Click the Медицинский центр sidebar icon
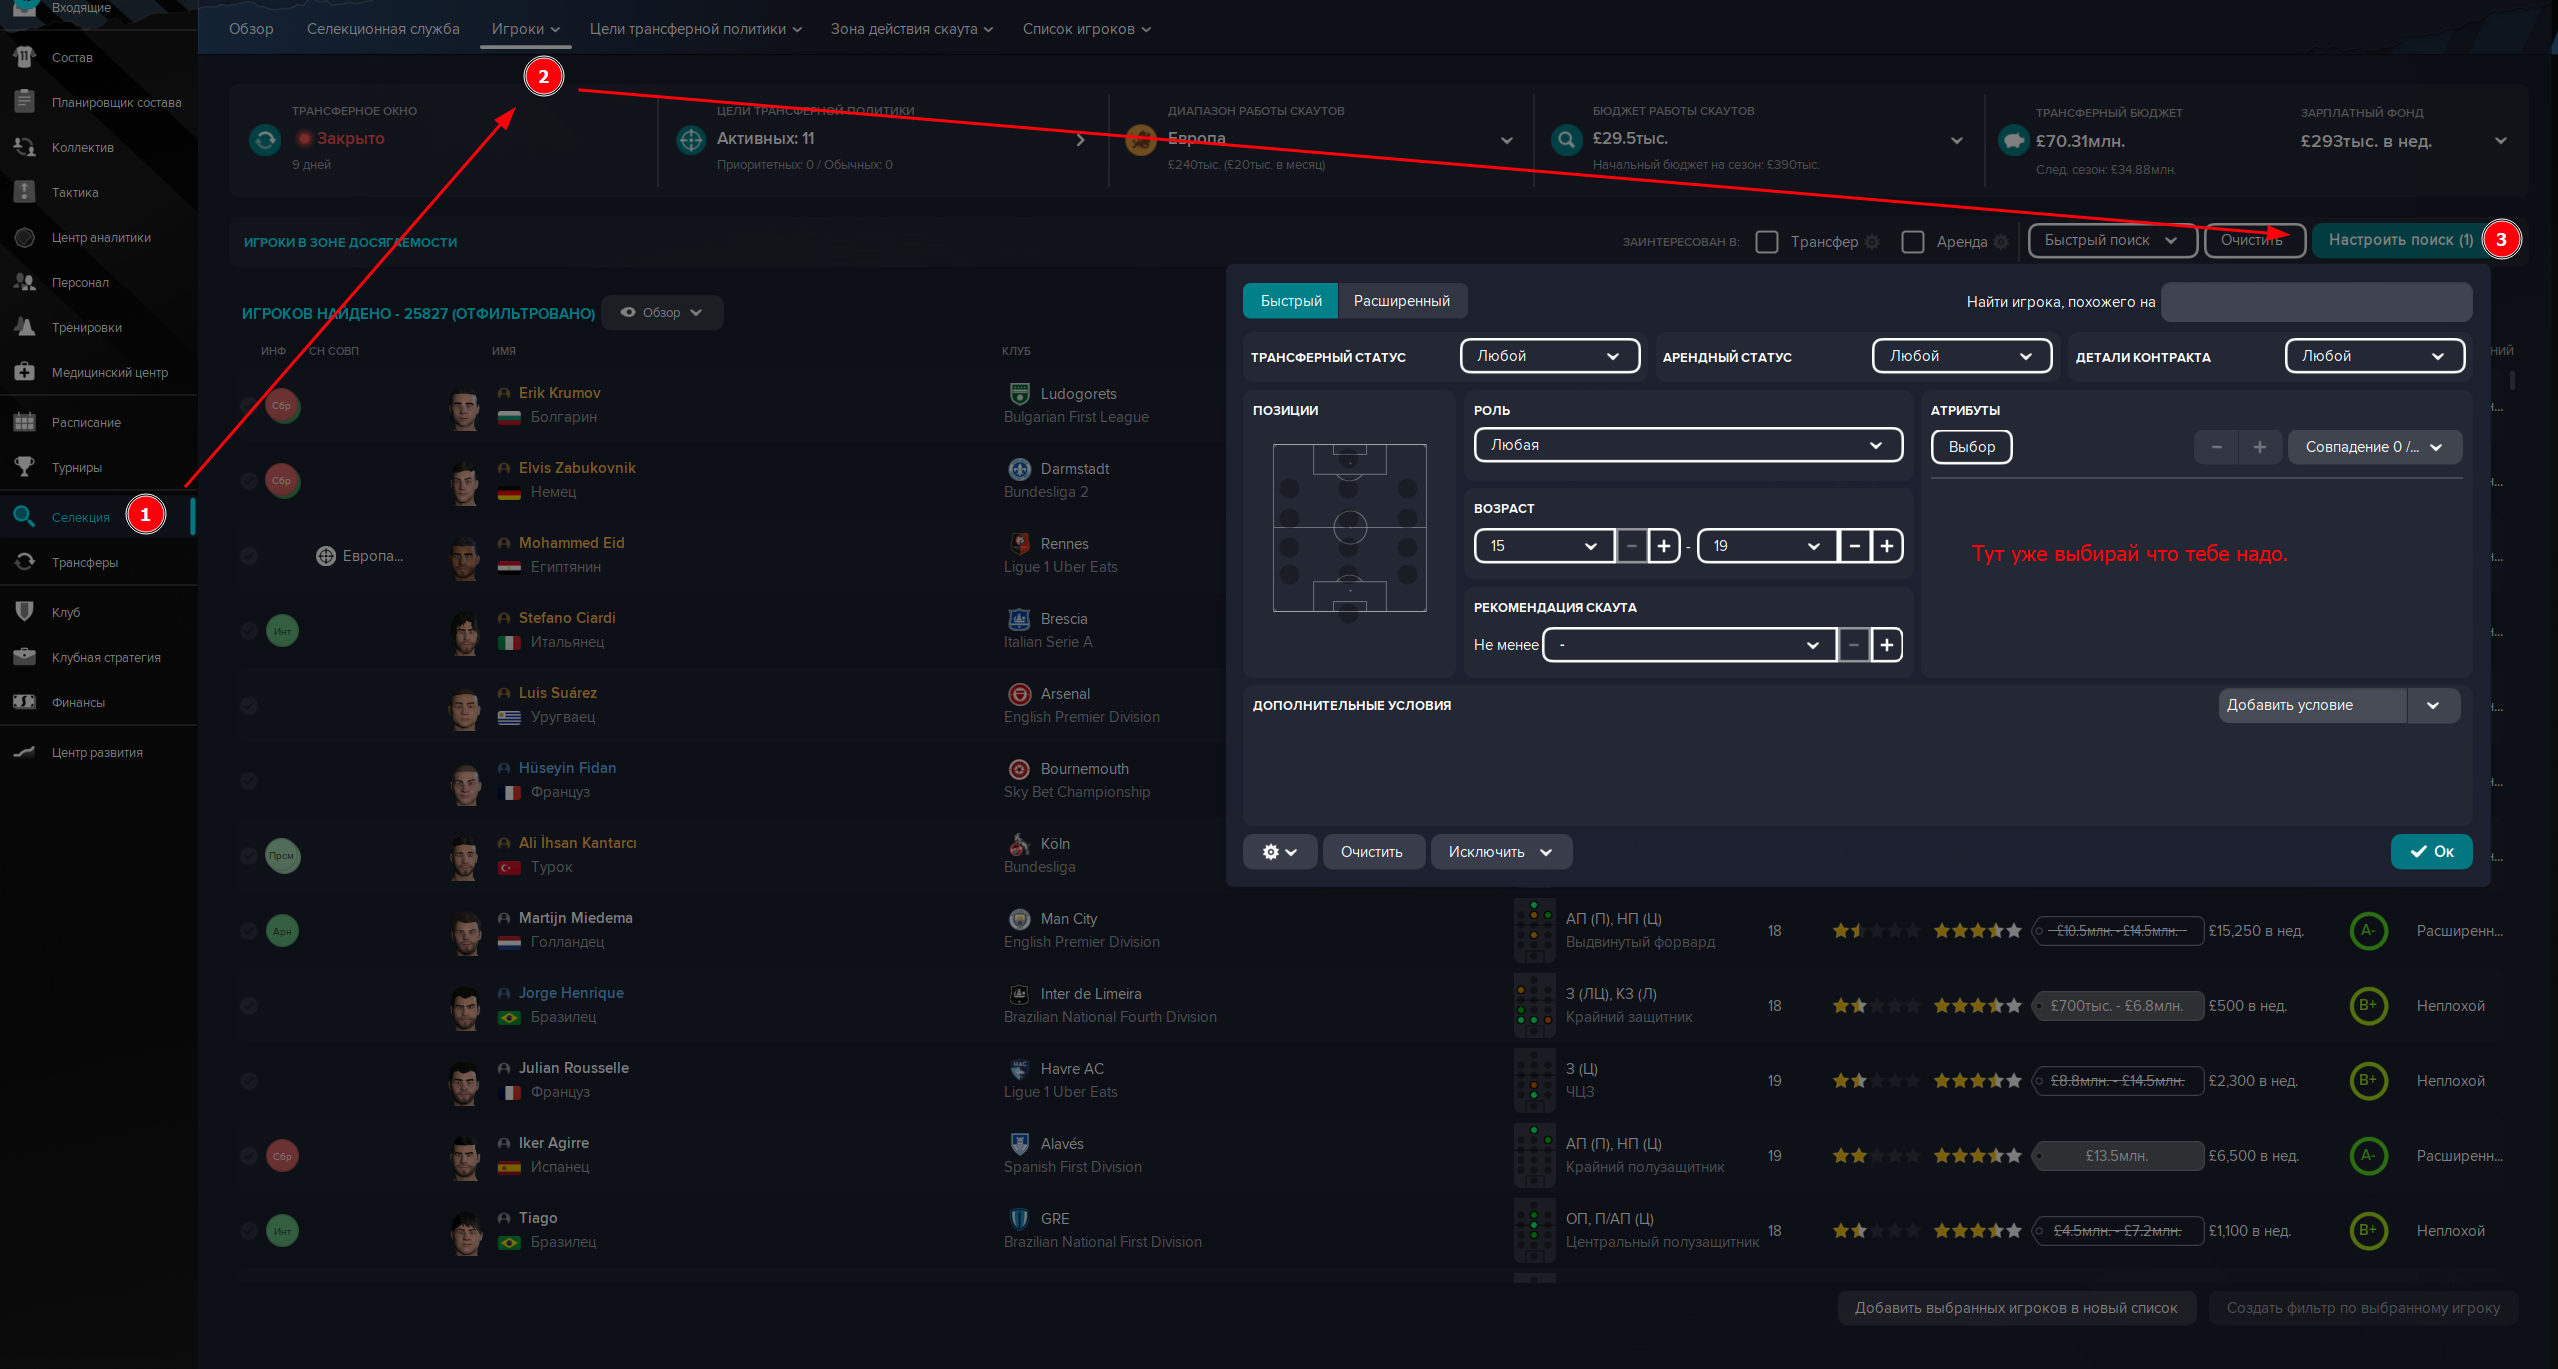2558x1369 pixels. [25, 372]
